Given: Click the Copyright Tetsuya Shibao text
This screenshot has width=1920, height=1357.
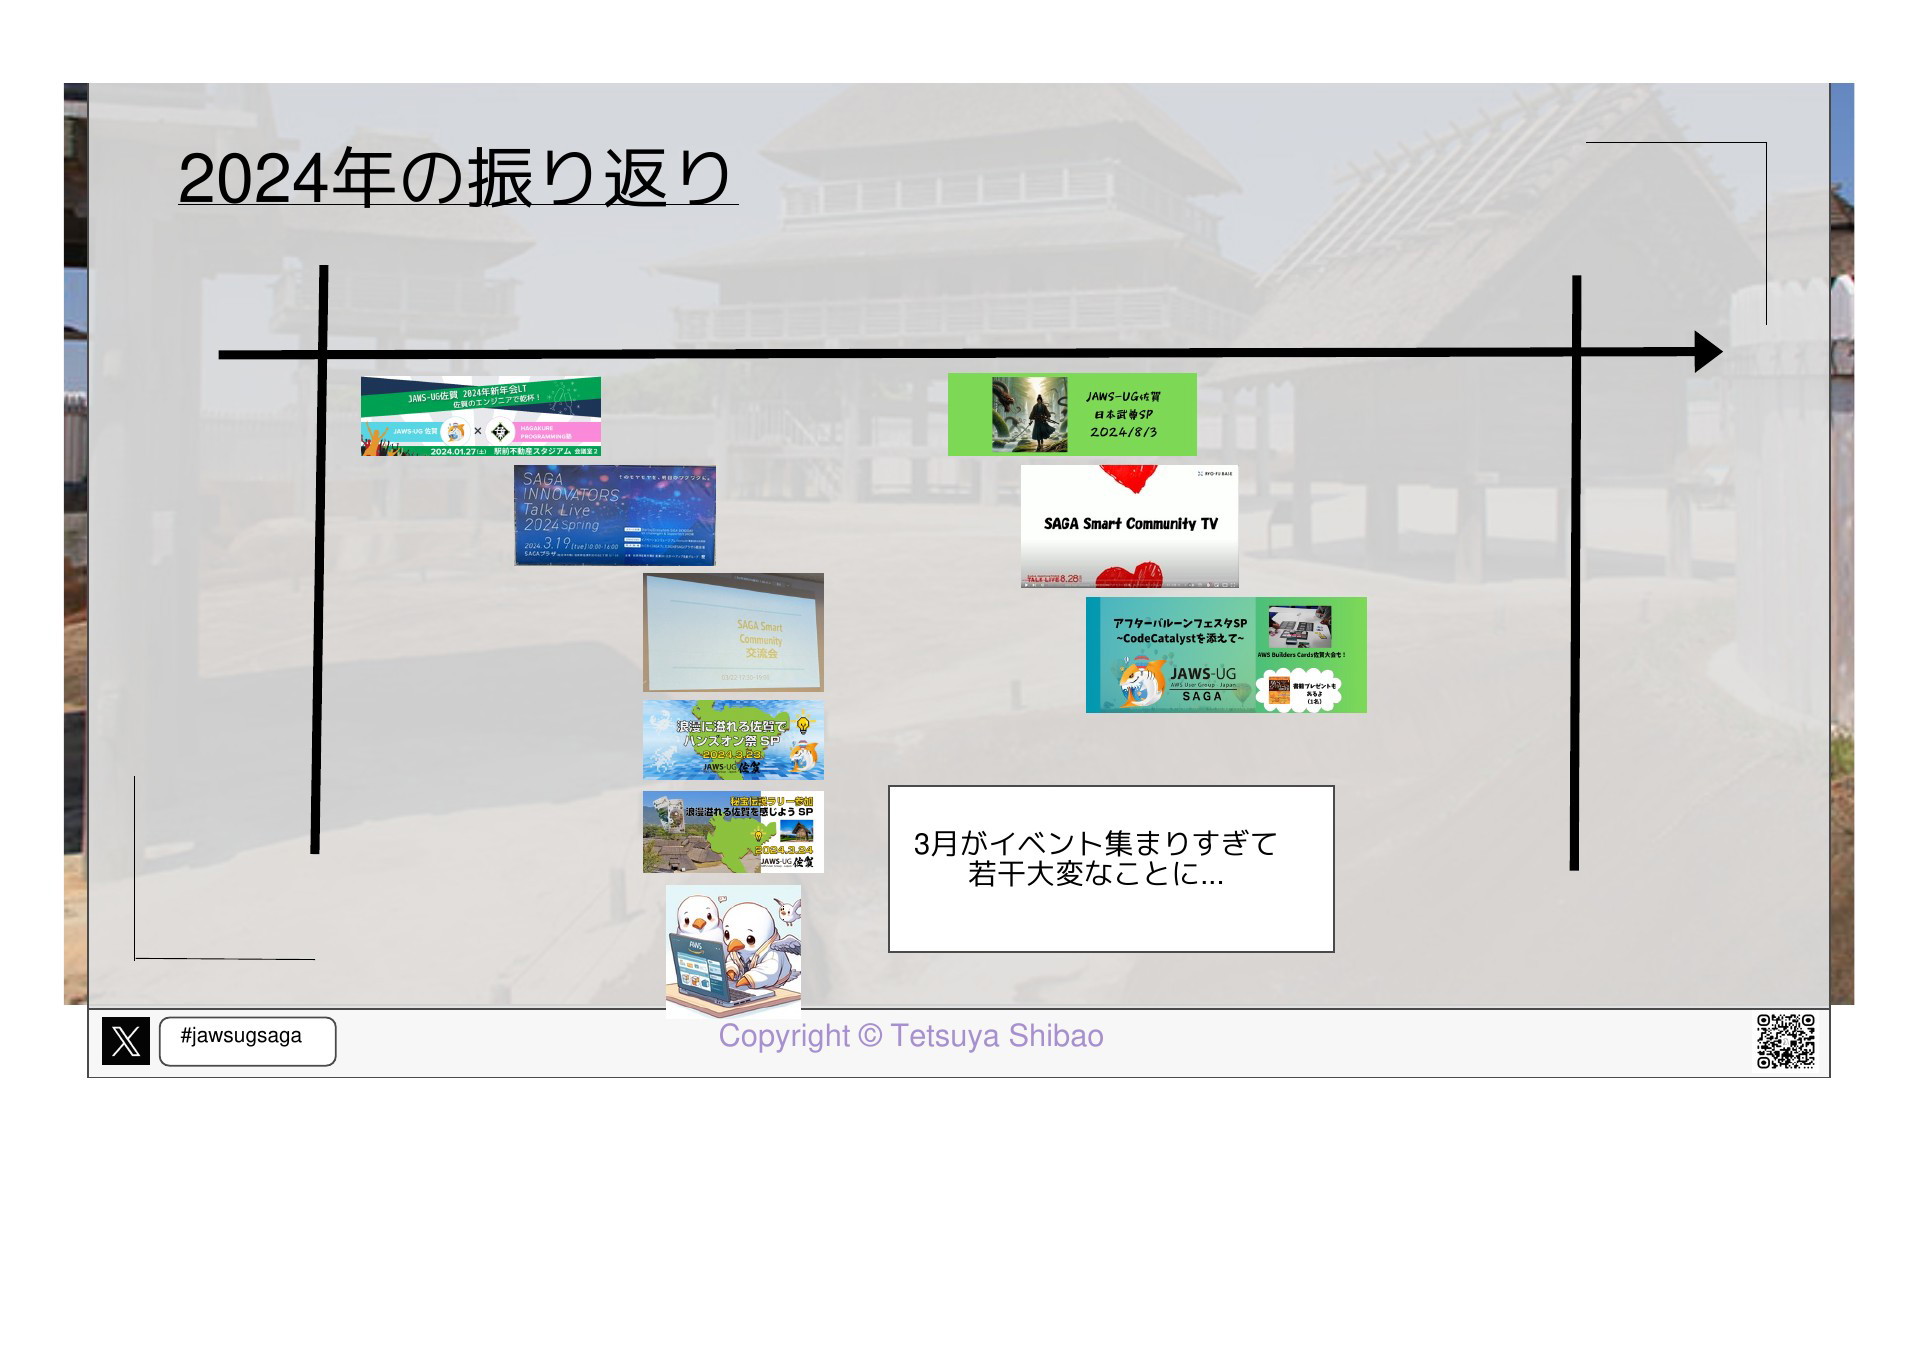Looking at the screenshot, I should 910,1036.
